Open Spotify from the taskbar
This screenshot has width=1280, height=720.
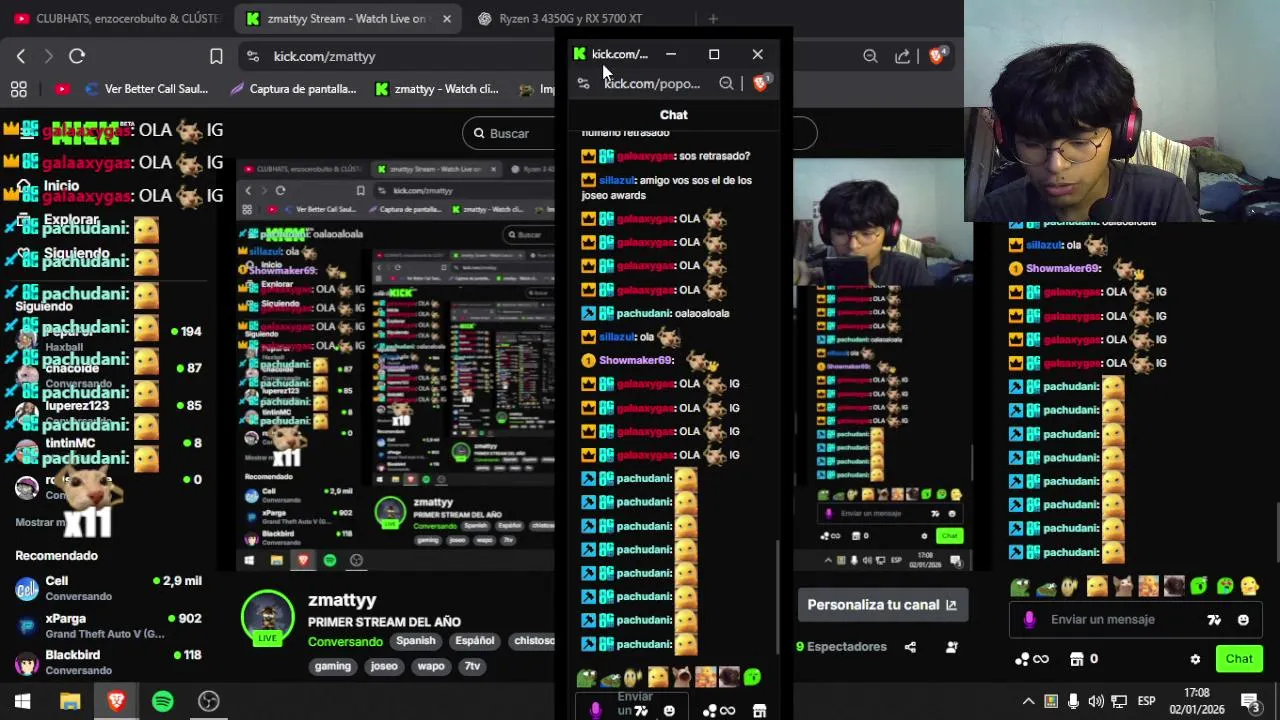click(x=162, y=701)
